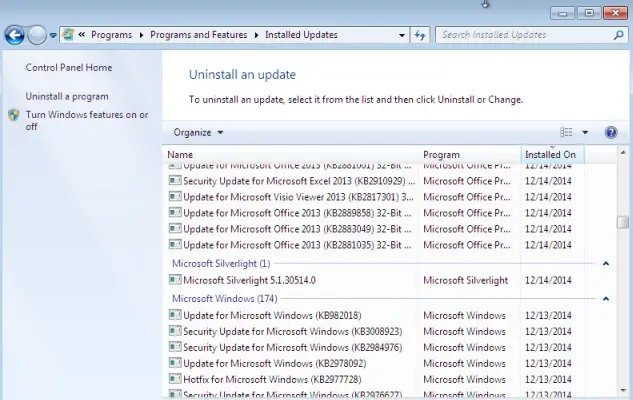Click icon of Windows update KB982018
Image resolution: width=633 pixels, height=400 pixels.
click(175, 315)
